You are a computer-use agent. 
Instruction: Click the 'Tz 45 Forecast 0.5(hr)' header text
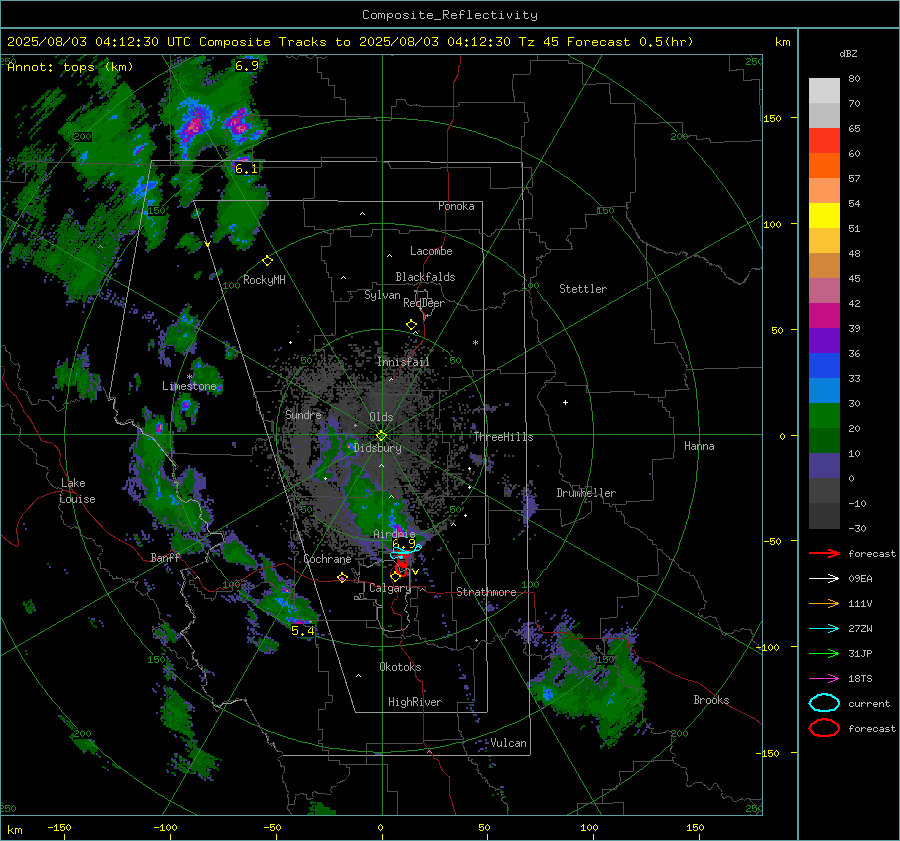(606, 42)
